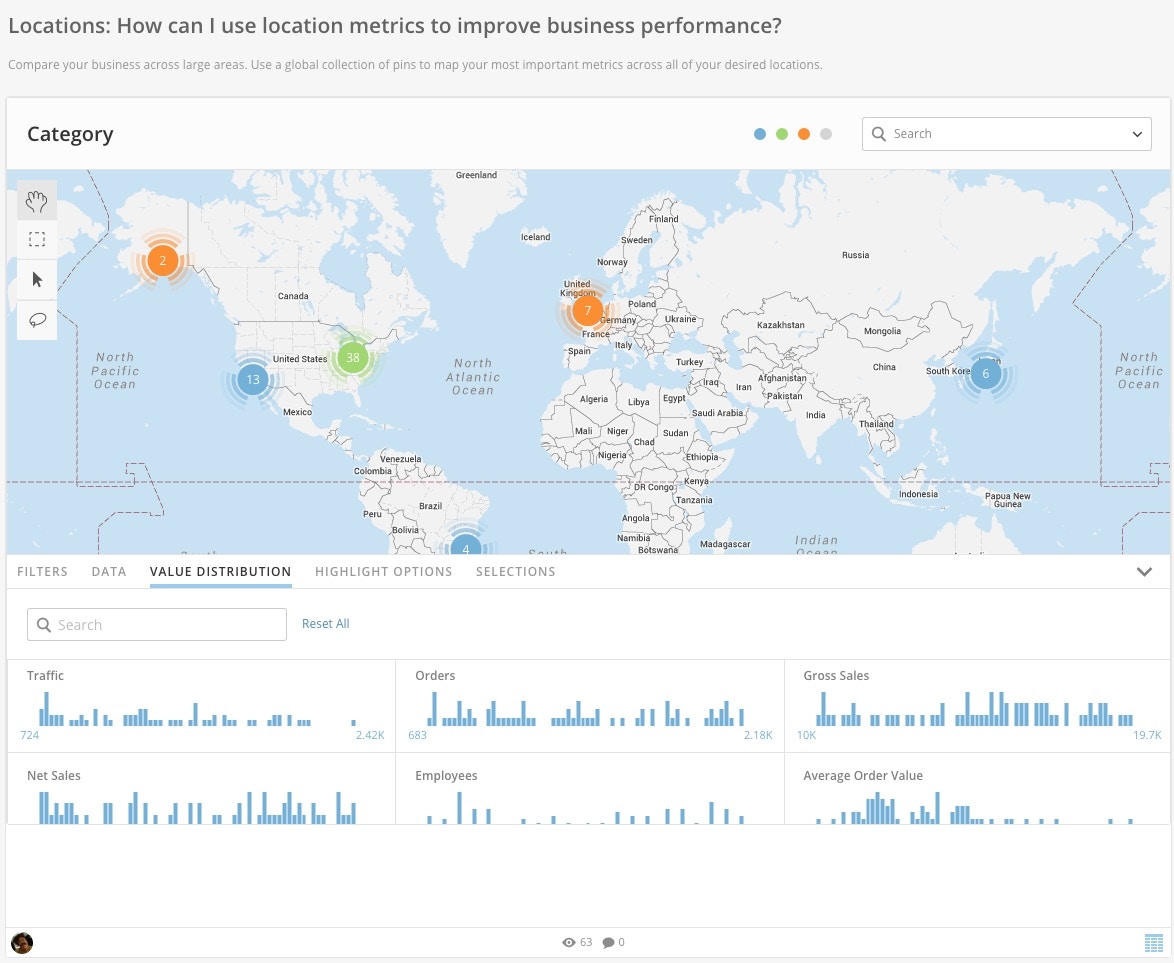
Task: Click the orange cluster pin labeled 7
Action: pyautogui.click(x=588, y=311)
